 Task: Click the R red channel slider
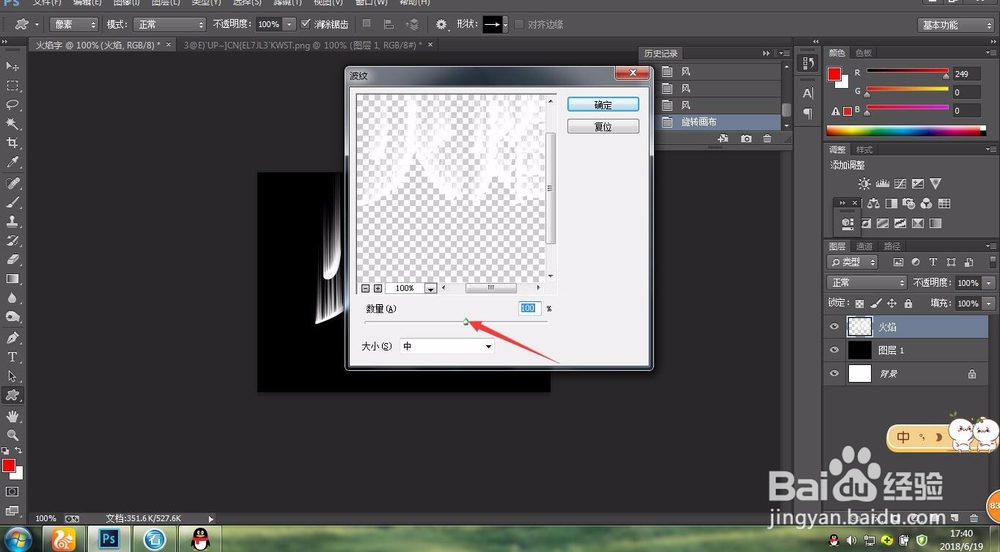coord(907,71)
